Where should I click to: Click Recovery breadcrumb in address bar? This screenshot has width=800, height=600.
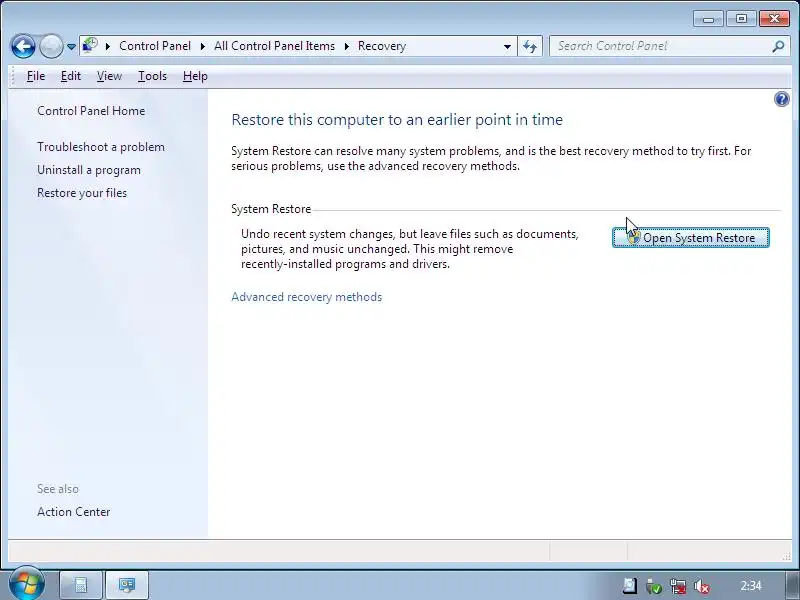(382, 46)
